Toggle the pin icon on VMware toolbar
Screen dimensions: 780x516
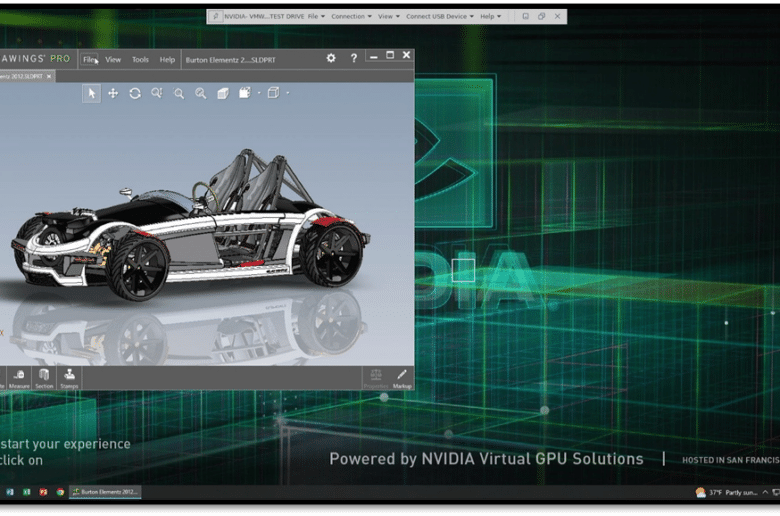click(x=215, y=16)
